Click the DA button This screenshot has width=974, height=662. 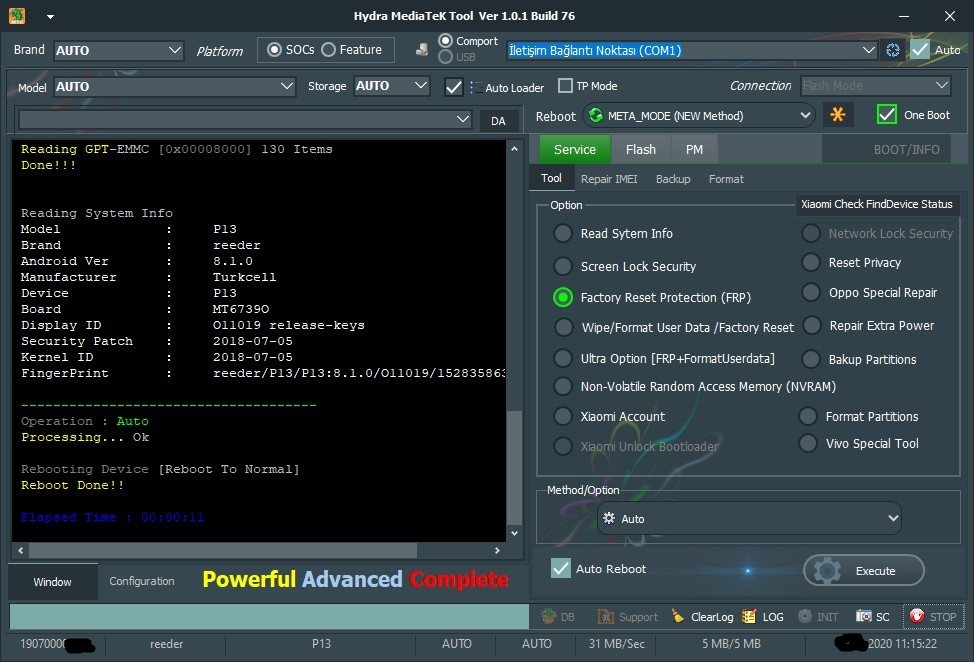[498, 120]
